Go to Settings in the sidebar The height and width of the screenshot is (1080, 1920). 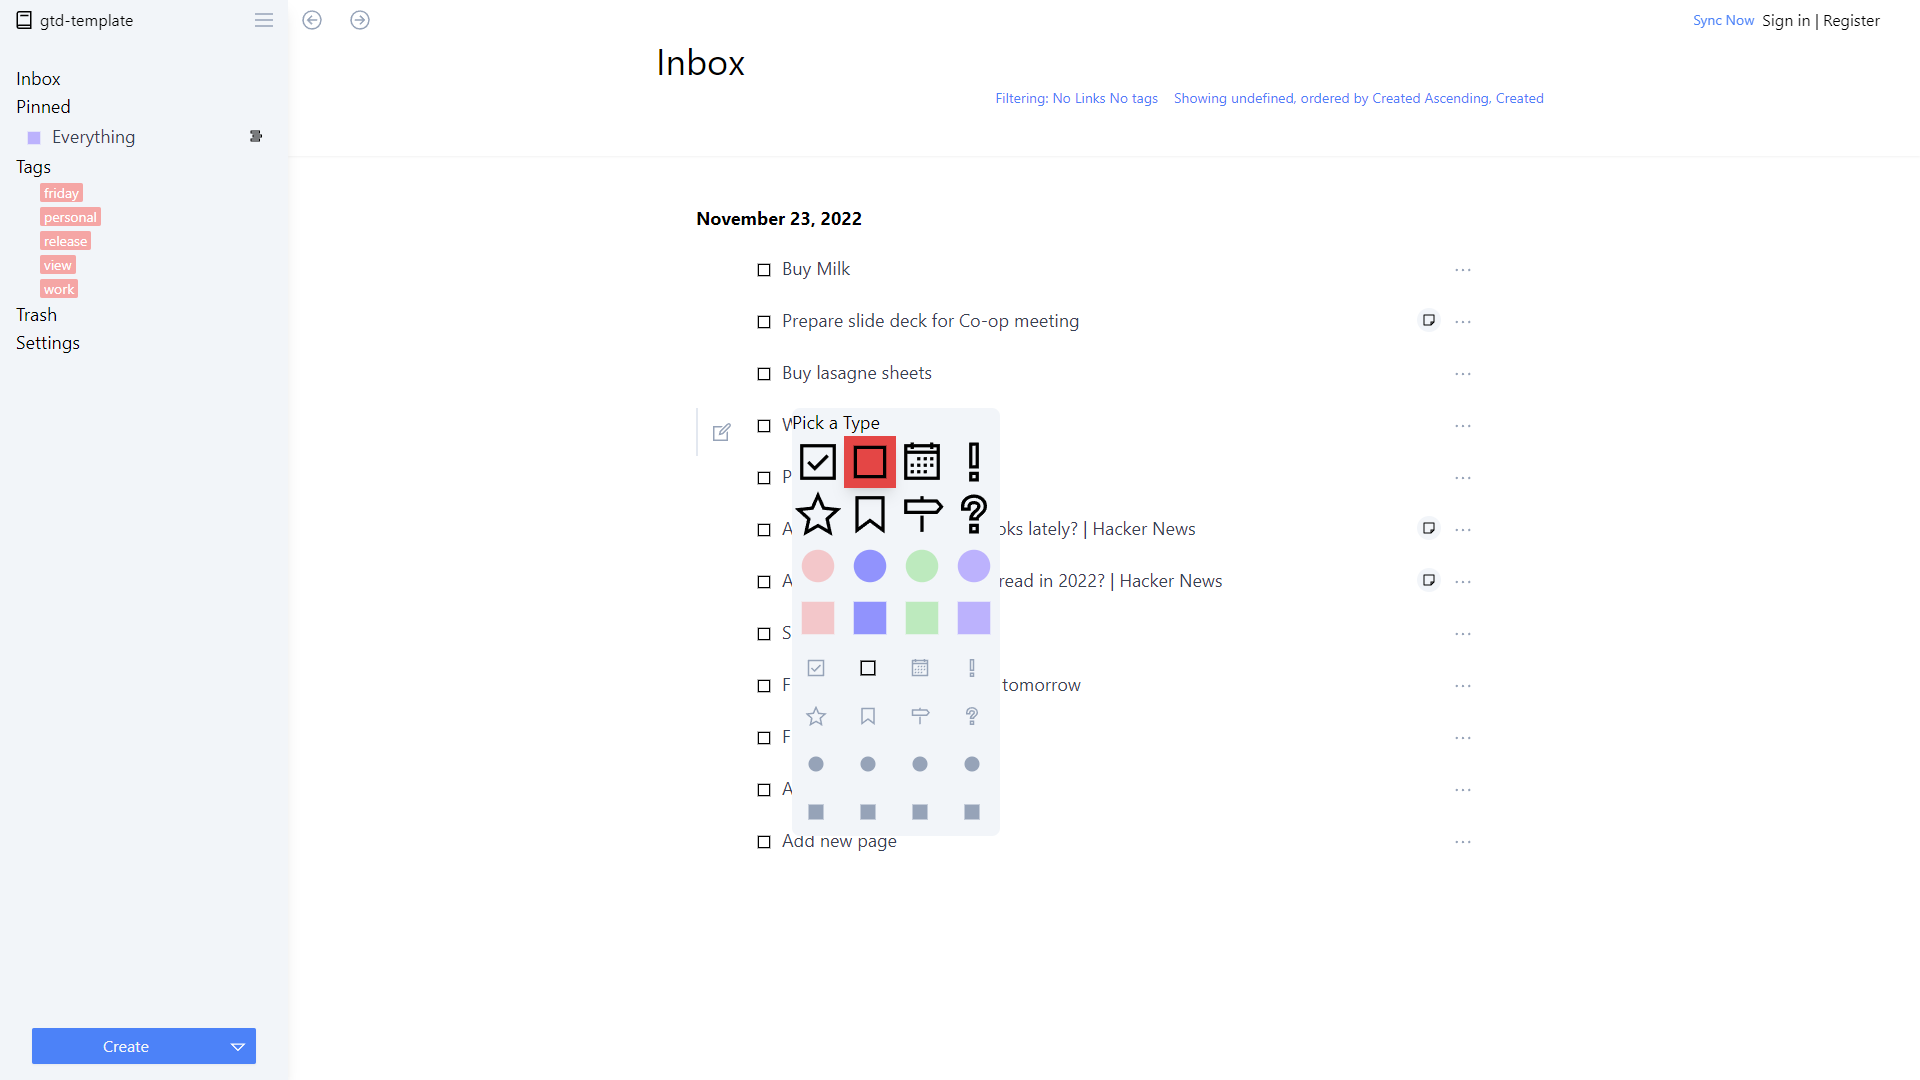coord(48,343)
